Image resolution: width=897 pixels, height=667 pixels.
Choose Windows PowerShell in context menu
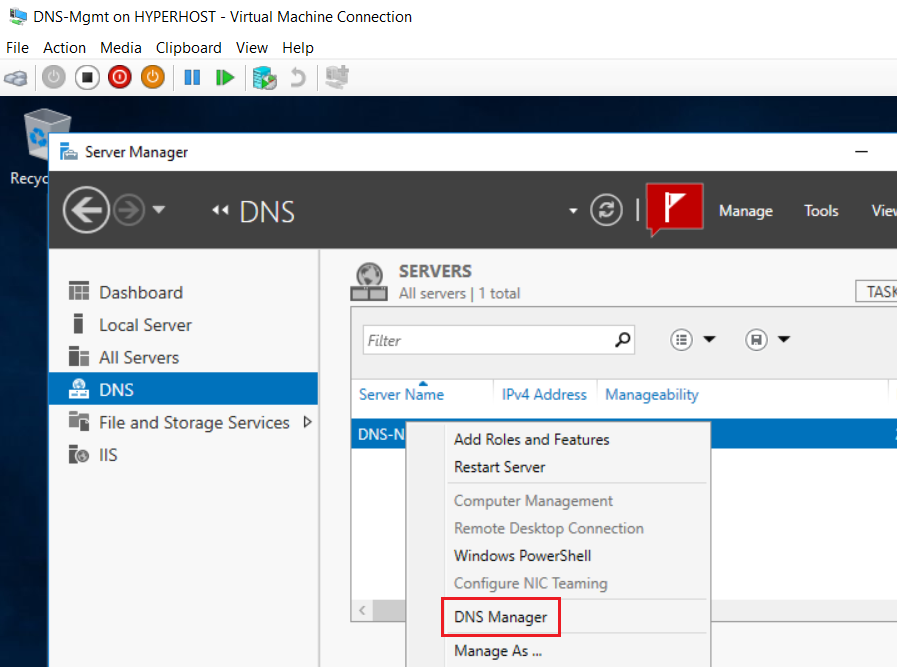(522, 555)
